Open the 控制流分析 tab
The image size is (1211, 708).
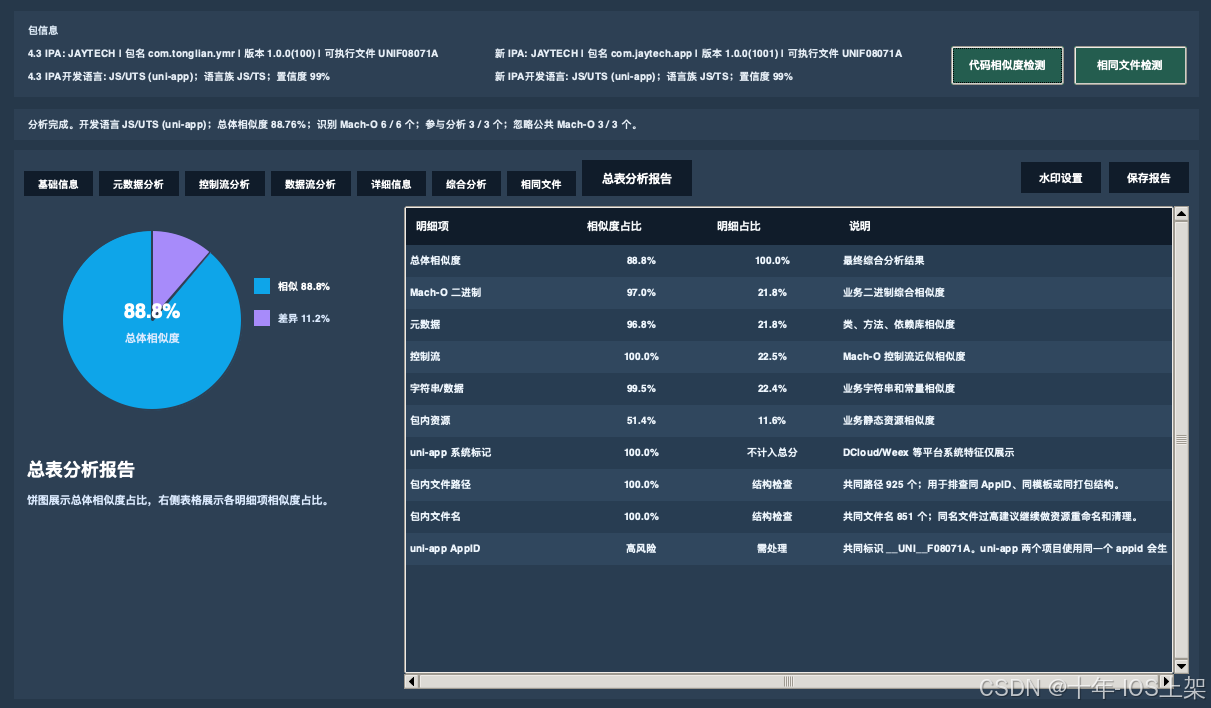point(224,184)
